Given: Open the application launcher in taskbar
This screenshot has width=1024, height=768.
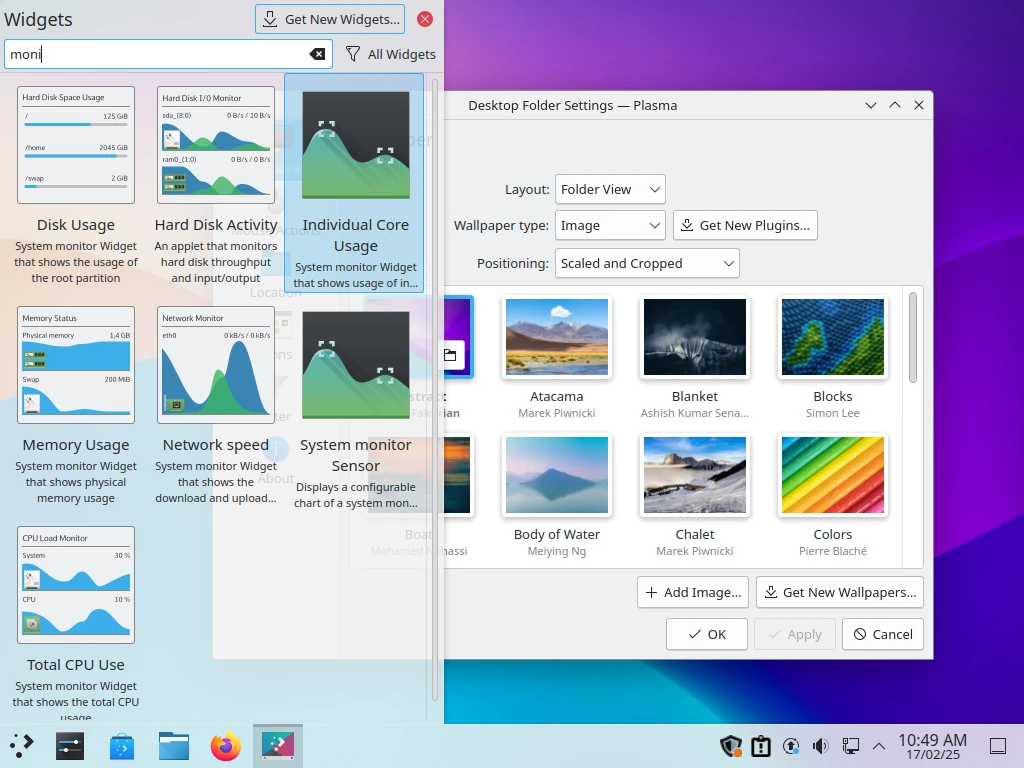Looking at the screenshot, I should click(22, 745).
